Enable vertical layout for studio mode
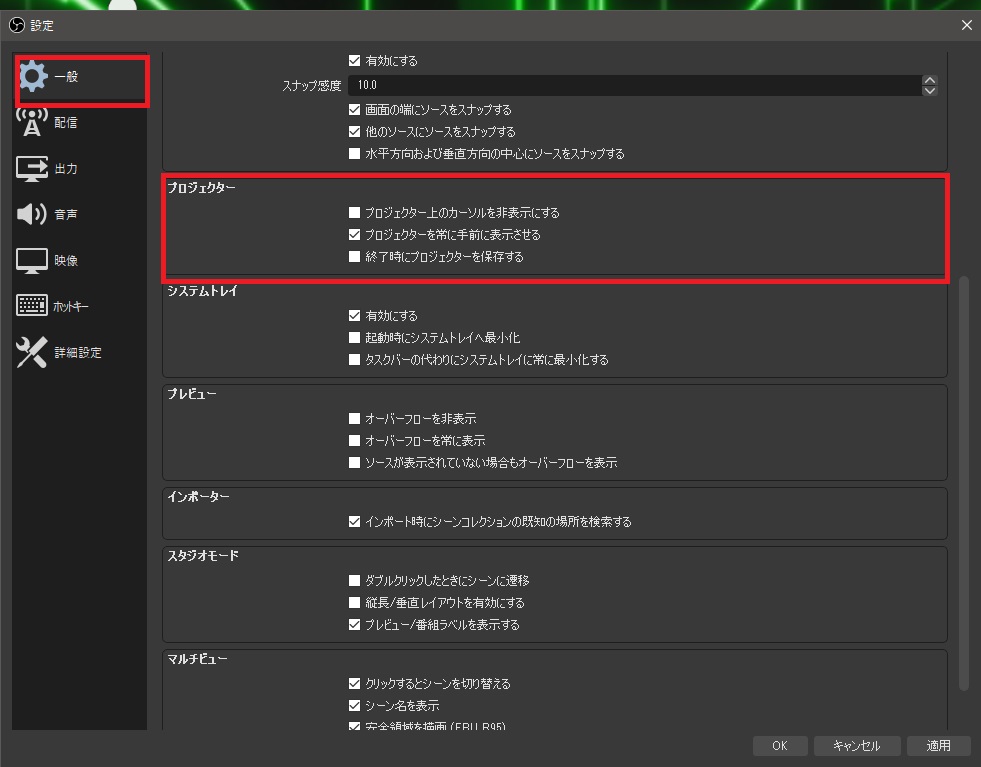Viewport: 981px width, 767px height. click(x=355, y=602)
